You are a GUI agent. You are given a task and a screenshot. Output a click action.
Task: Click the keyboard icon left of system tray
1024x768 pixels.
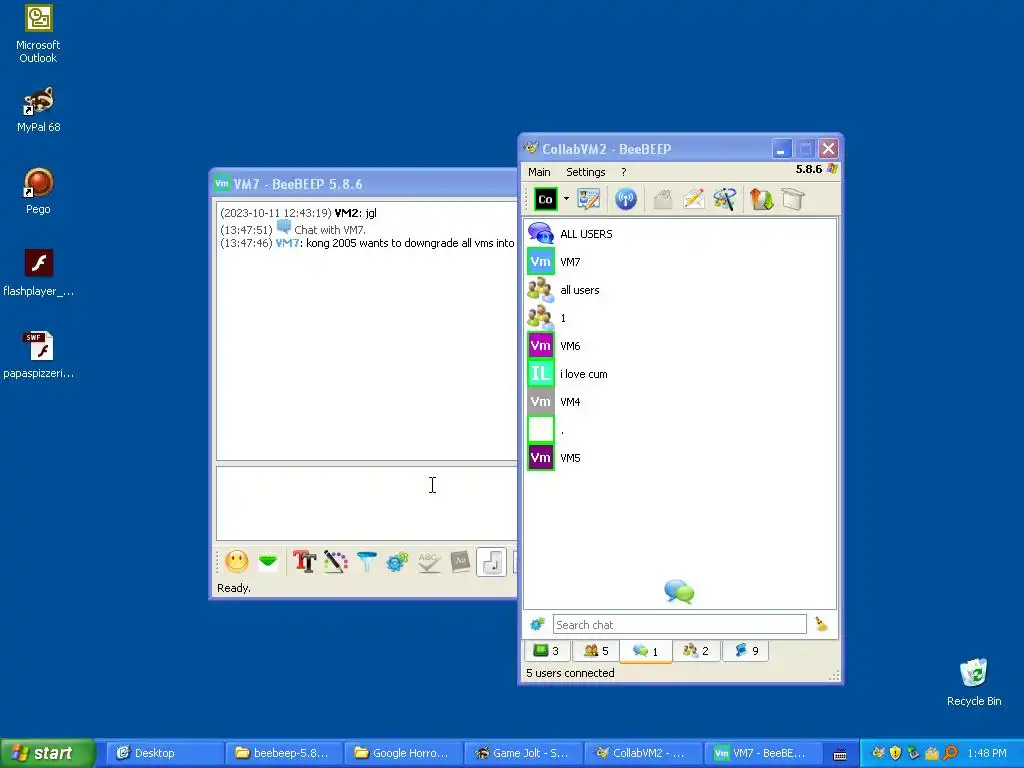coord(840,754)
